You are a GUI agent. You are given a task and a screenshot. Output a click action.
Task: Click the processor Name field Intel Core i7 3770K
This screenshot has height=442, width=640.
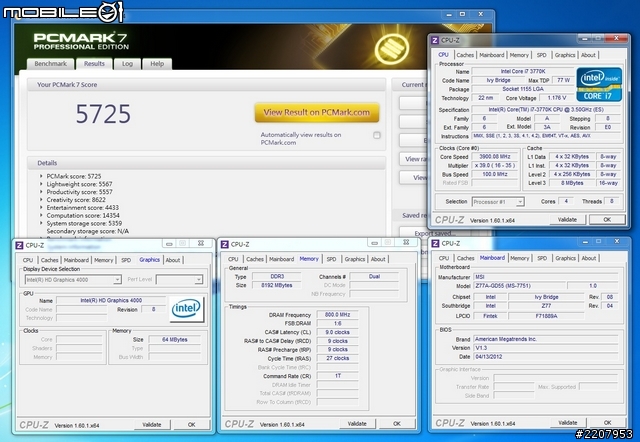coord(523,71)
